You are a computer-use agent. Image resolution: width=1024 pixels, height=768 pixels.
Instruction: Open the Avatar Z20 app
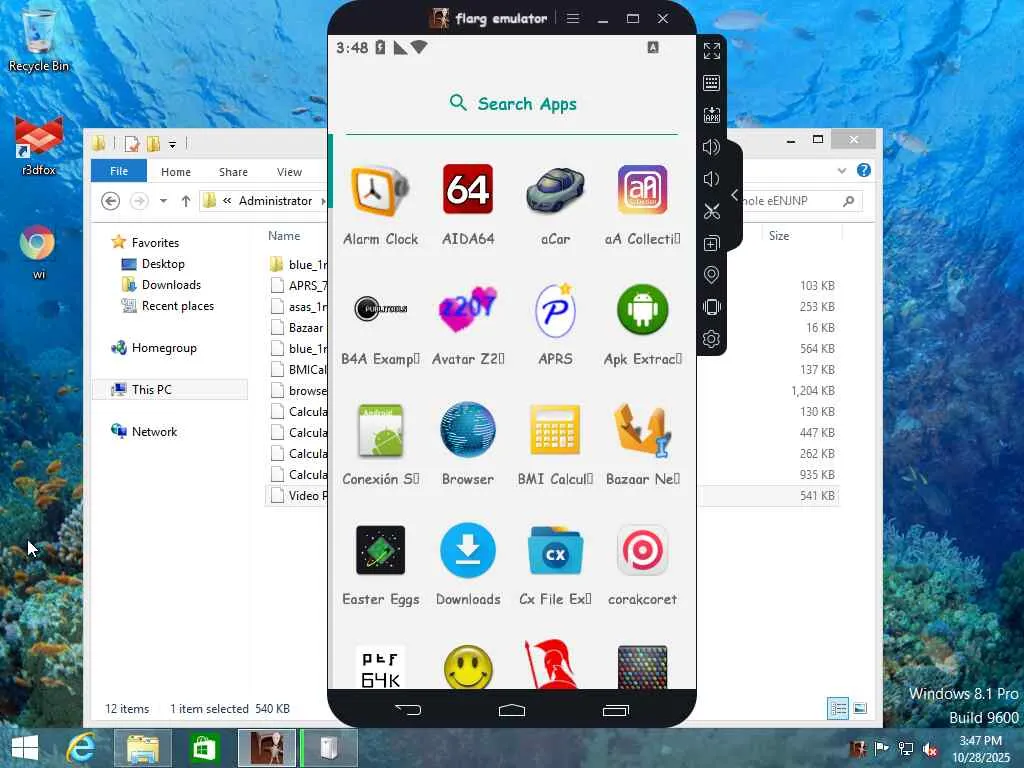[x=468, y=309]
